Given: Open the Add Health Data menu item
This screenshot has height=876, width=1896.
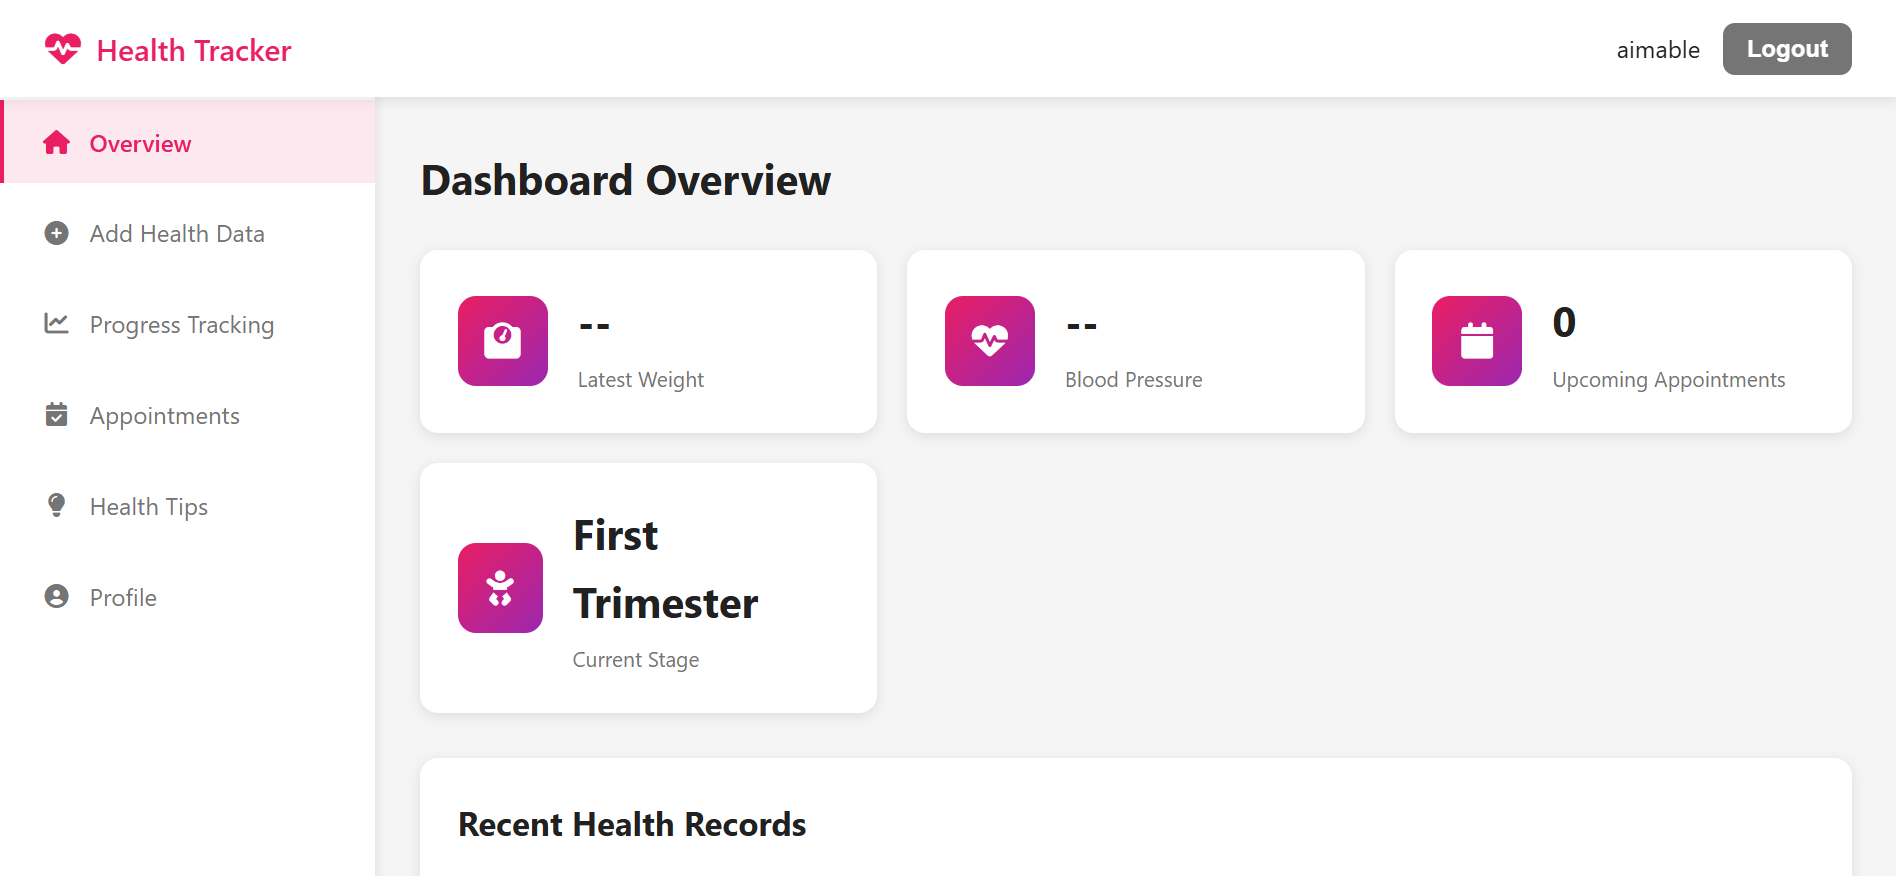Looking at the screenshot, I should tap(177, 234).
